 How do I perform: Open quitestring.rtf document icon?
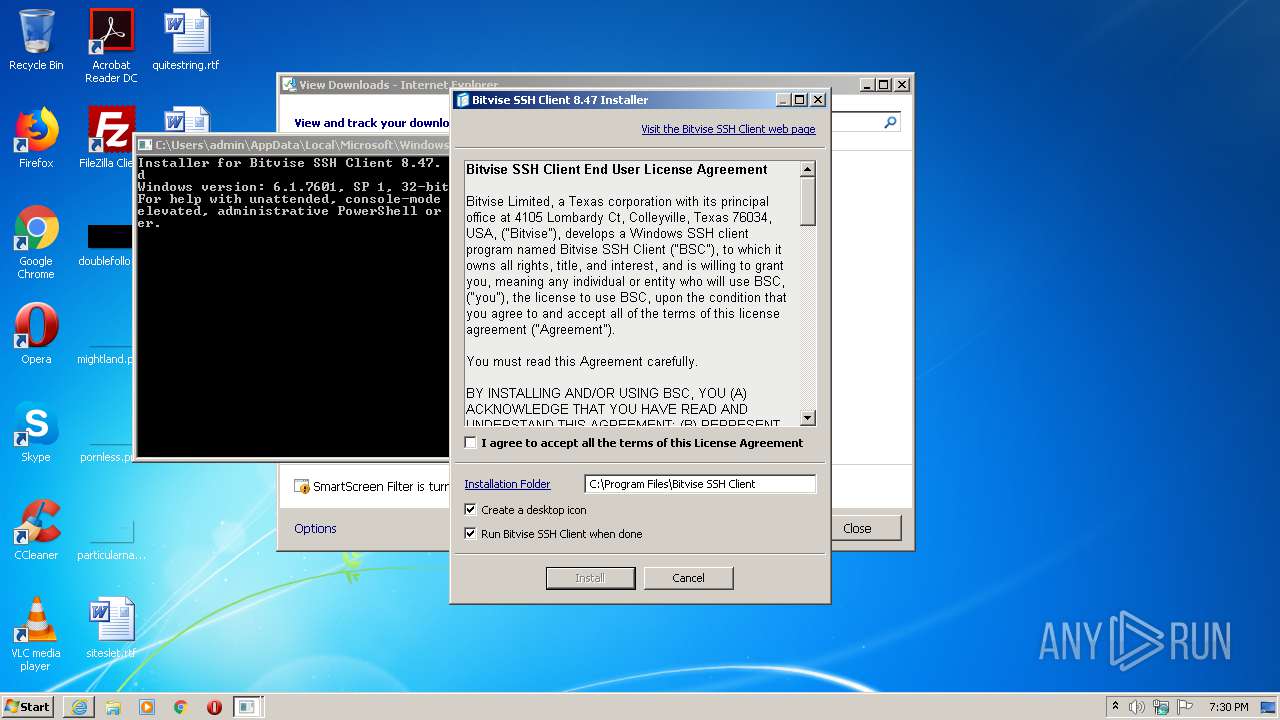(x=186, y=40)
